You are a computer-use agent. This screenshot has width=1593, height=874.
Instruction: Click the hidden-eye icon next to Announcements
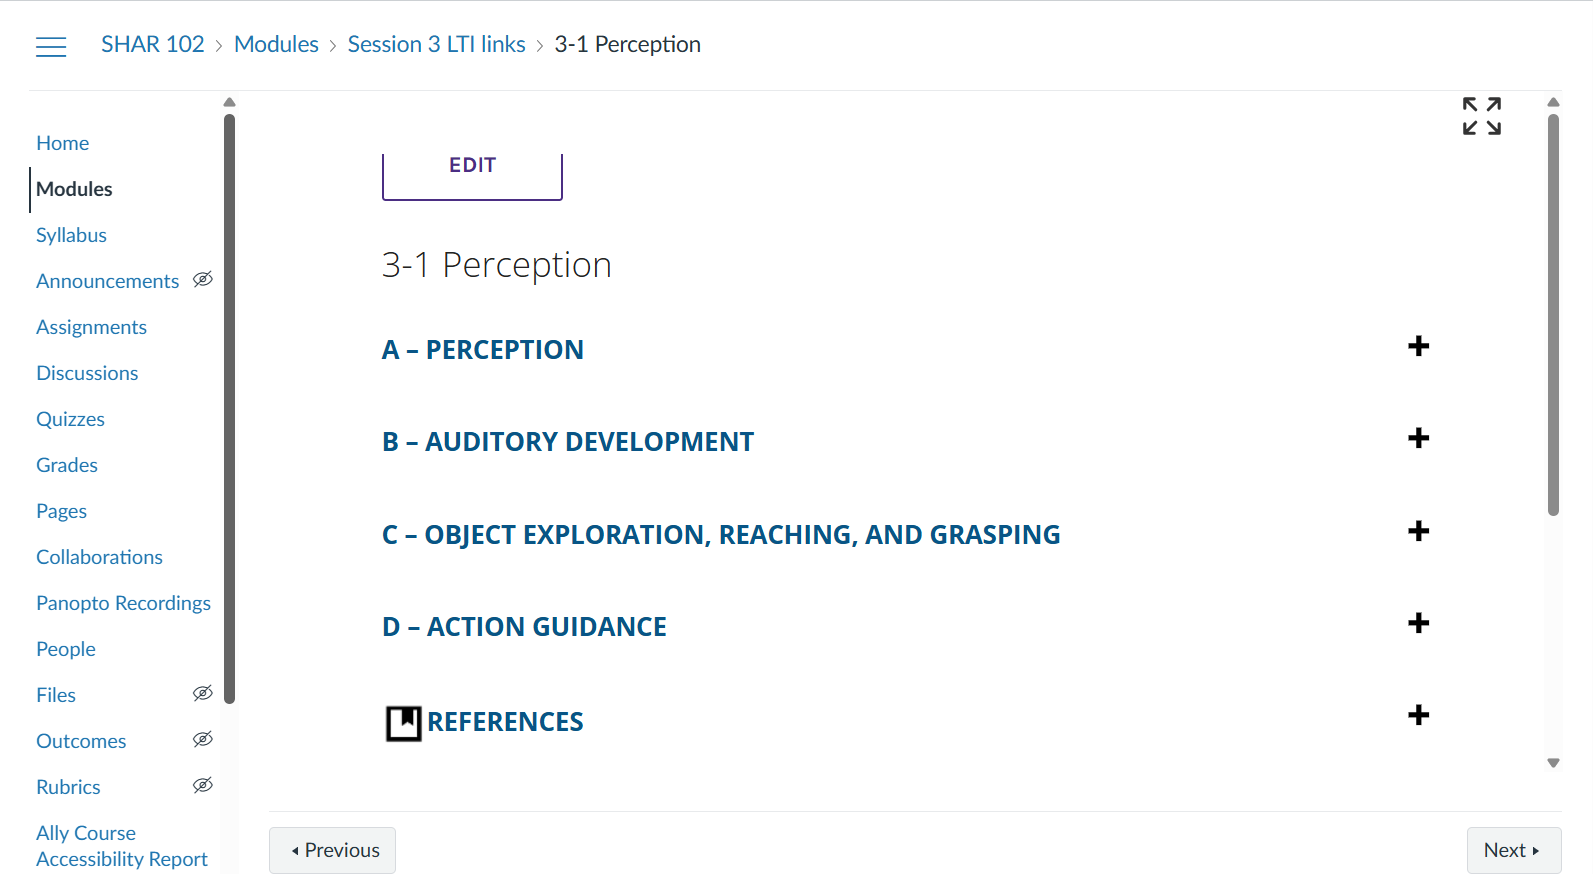tap(203, 280)
